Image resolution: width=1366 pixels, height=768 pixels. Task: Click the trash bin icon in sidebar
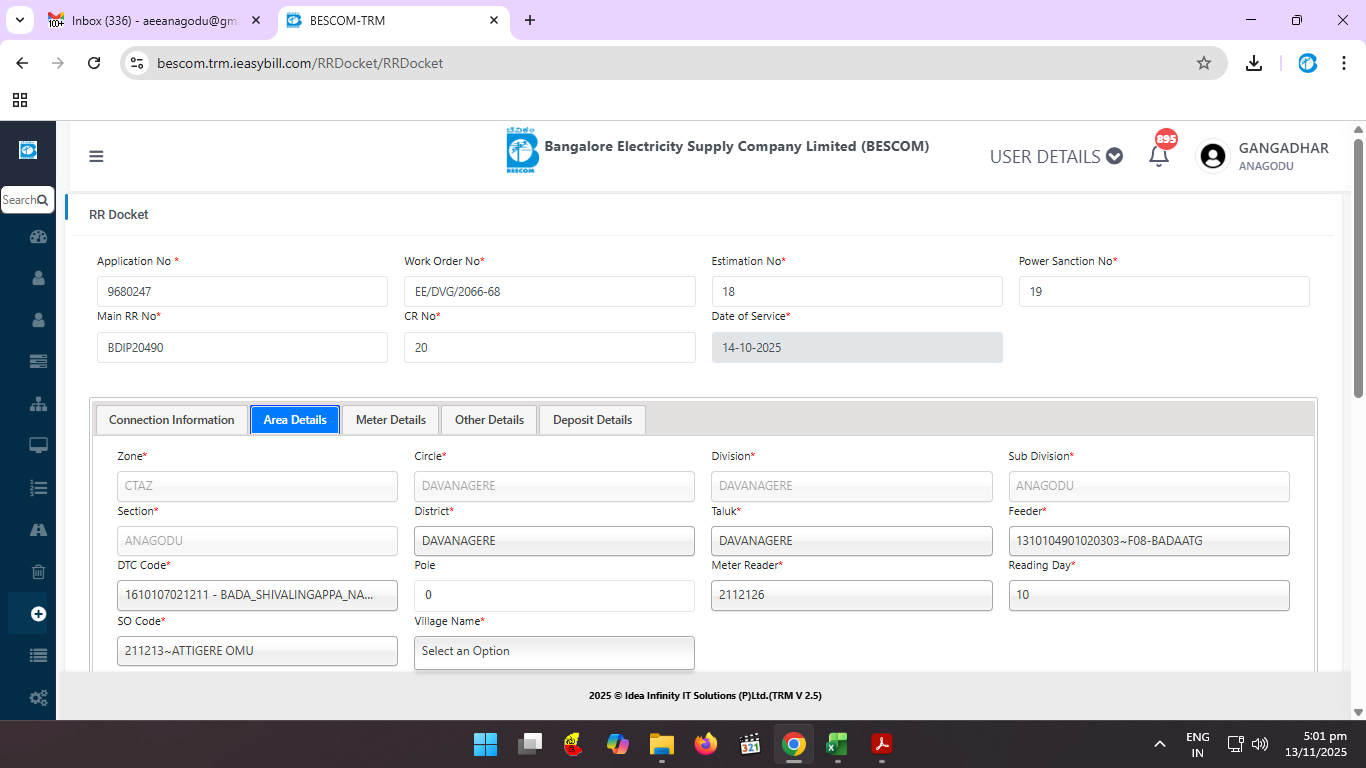pos(38,572)
